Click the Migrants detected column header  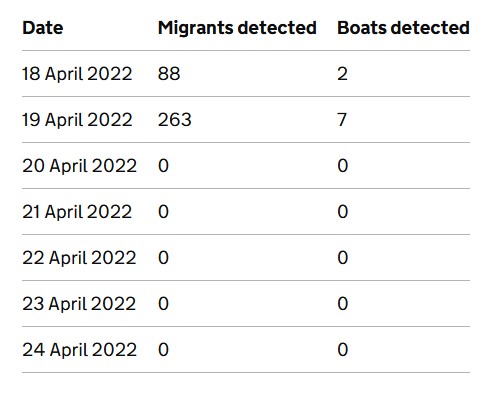237,28
